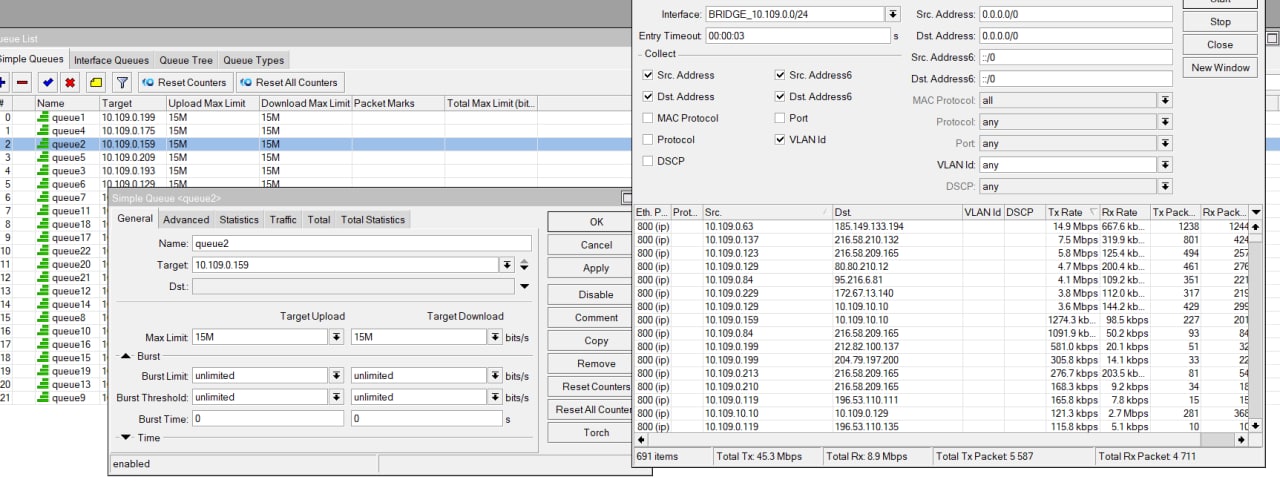Enable Port collect checkbox
Screen dimensions: 1280x491
tap(780, 118)
